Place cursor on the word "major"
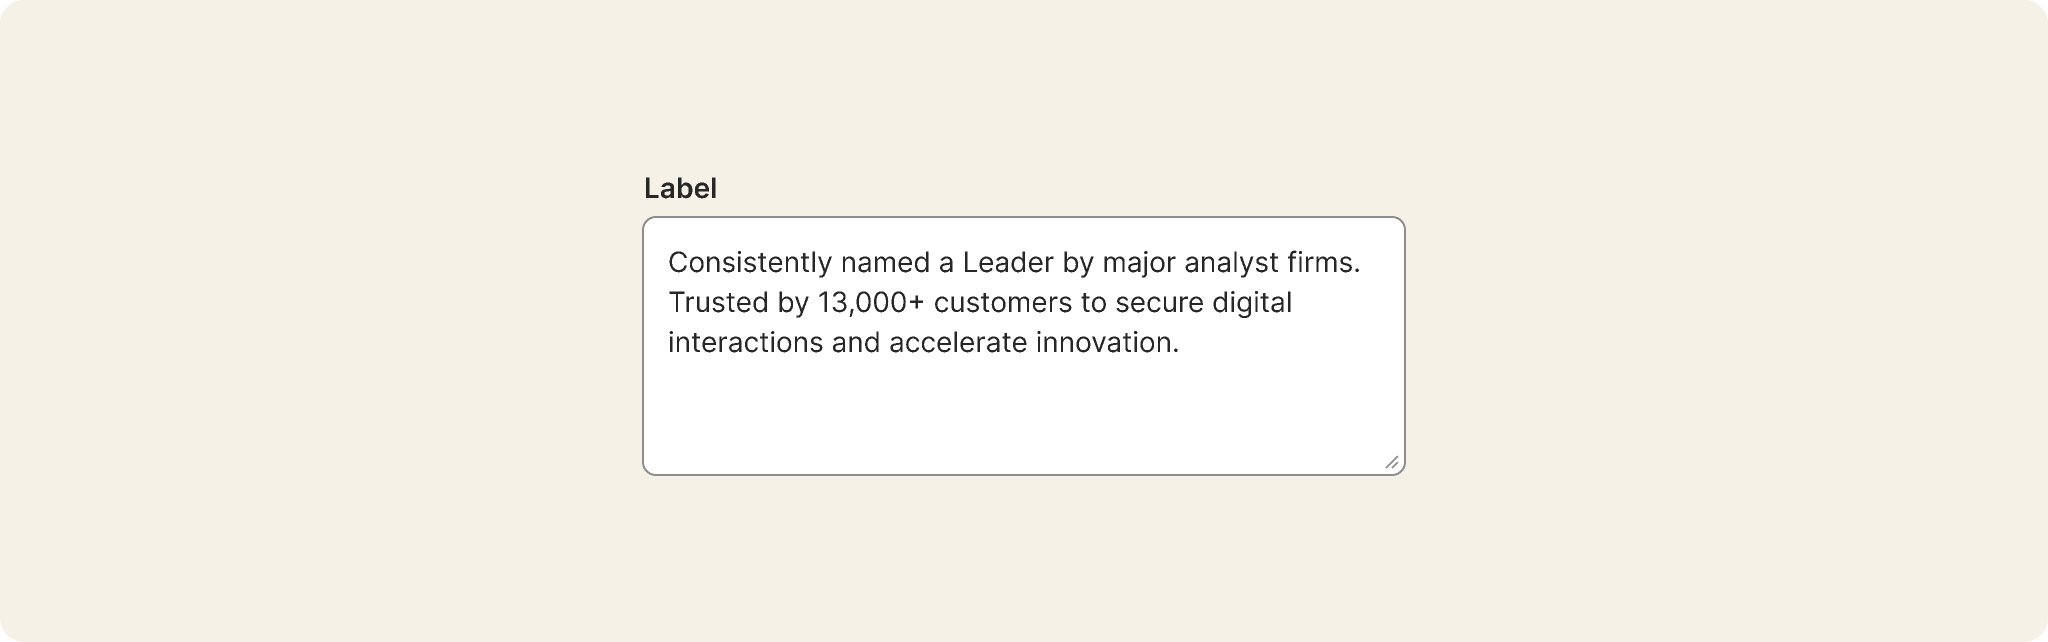The image size is (2048, 642). [x=1139, y=263]
